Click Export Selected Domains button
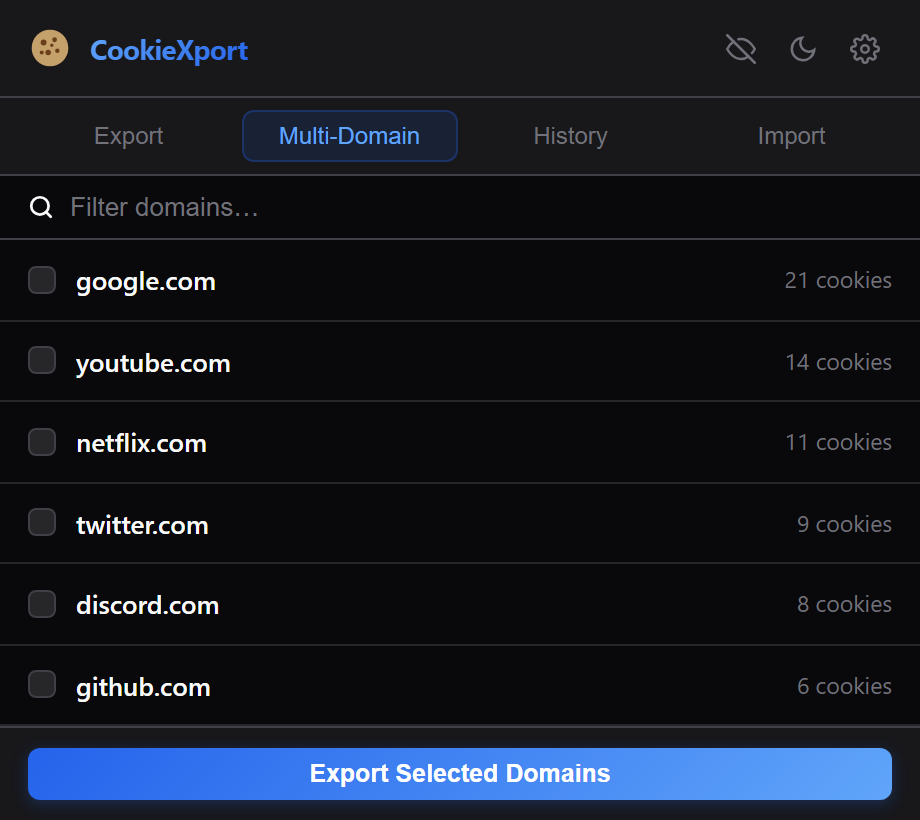The width and height of the screenshot is (920, 820). pos(460,774)
